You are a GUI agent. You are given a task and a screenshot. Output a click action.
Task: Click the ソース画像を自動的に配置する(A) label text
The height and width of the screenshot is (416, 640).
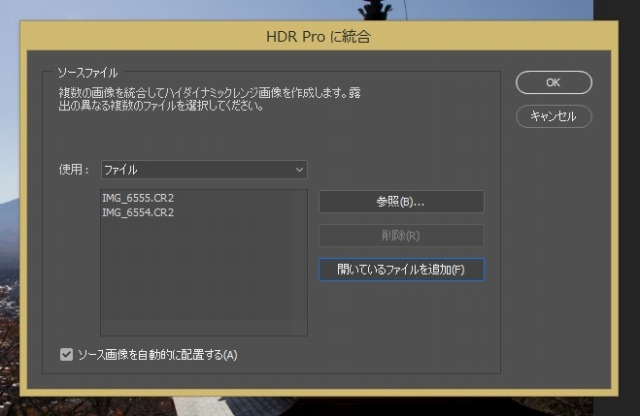[157, 354]
